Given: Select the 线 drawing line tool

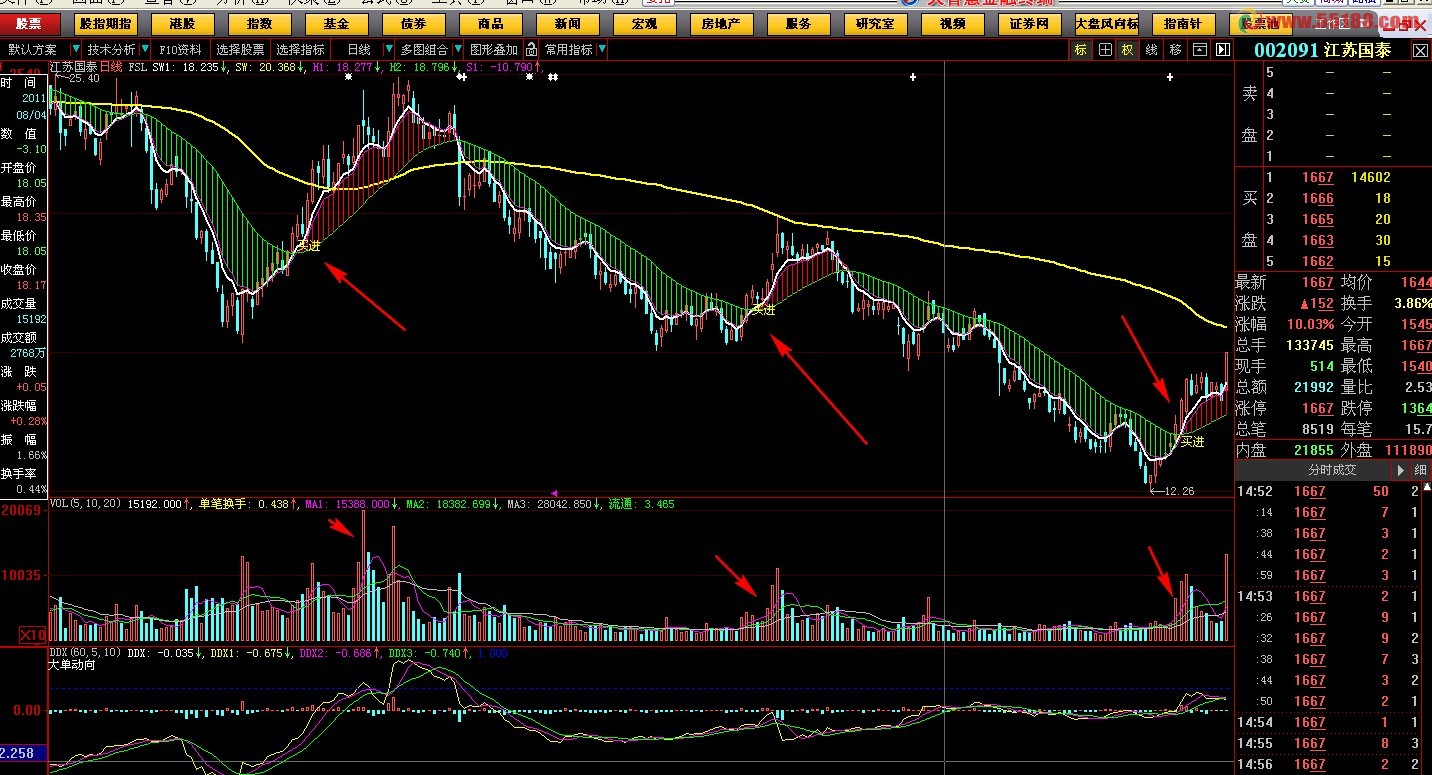Looking at the screenshot, I should pyautogui.click(x=1151, y=49).
